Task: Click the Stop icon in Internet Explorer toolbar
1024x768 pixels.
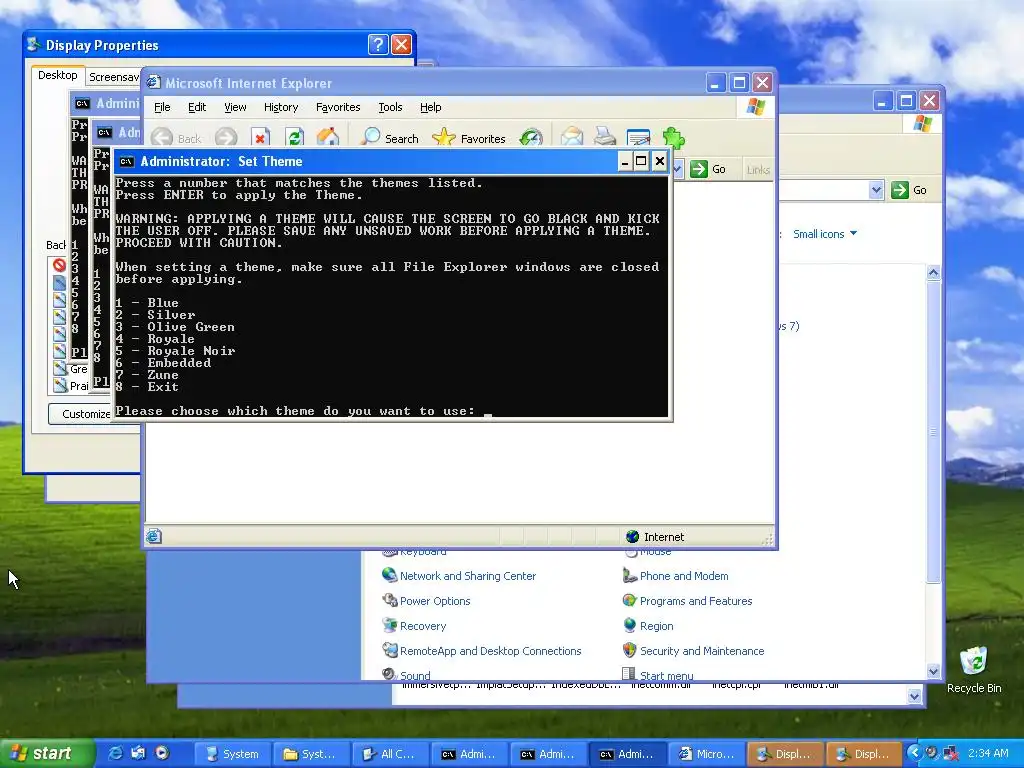Action: point(260,138)
